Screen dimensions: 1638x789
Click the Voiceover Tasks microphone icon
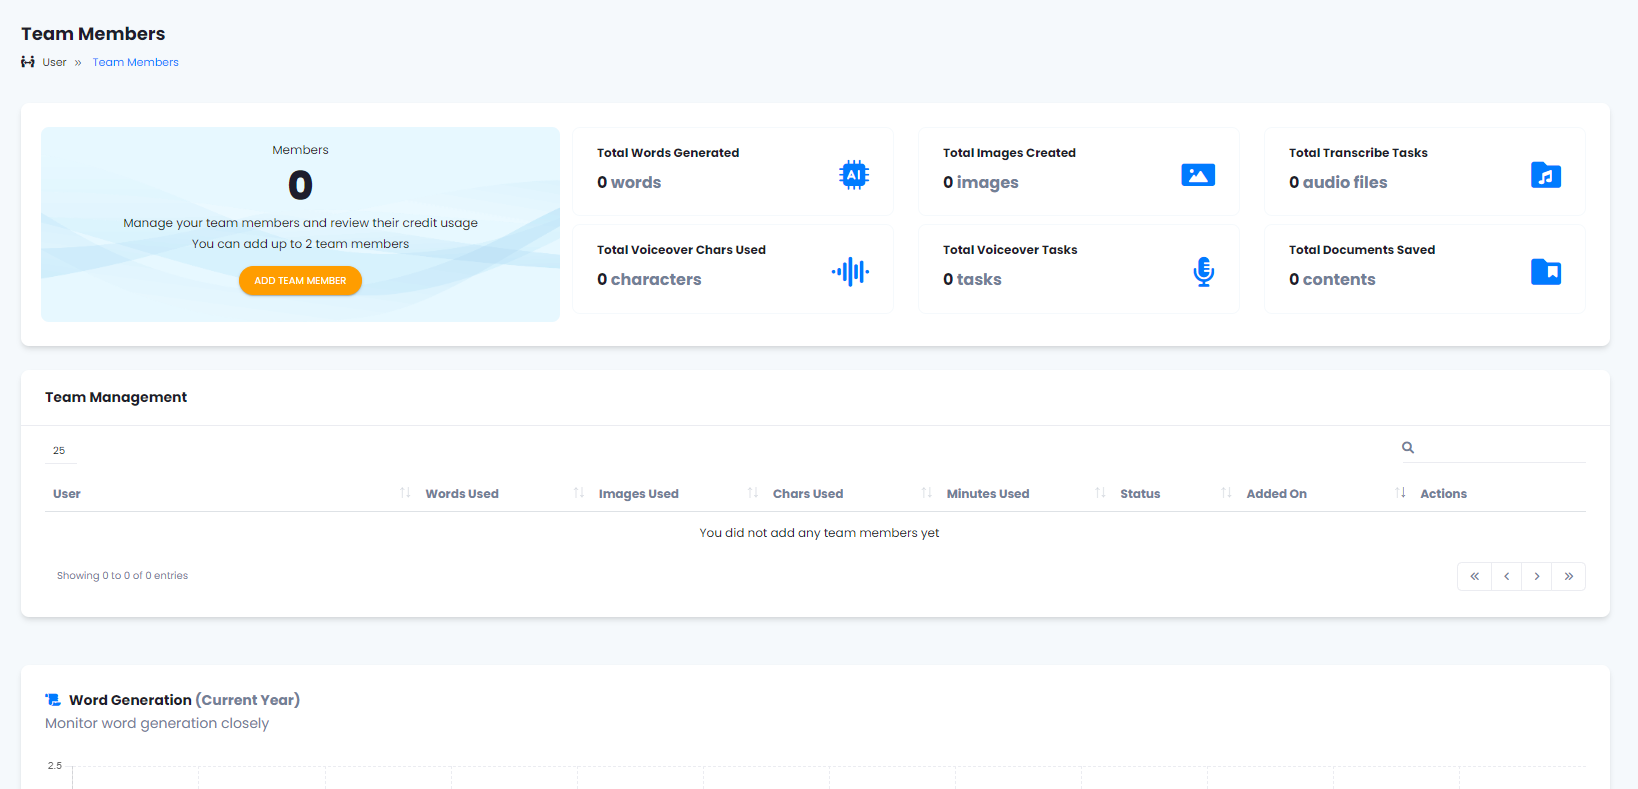coord(1203,272)
